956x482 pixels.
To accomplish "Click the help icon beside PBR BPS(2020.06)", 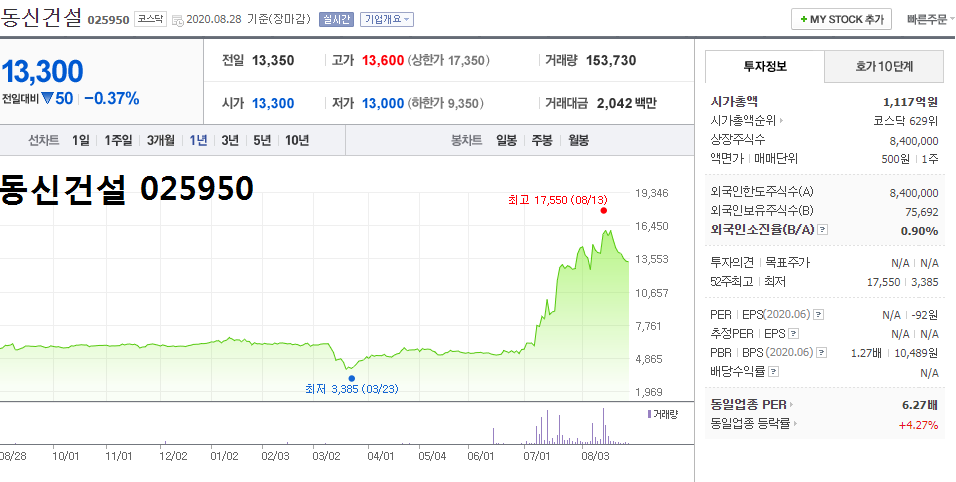I will click(x=822, y=353).
